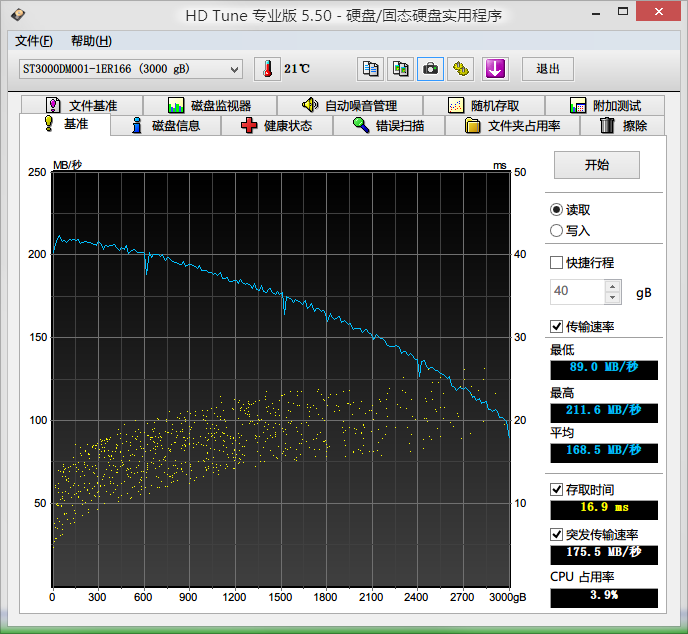The width and height of the screenshot is (688, 634).
Task: Enable the 快捷行程 checkbox
Action: [557, 263]
